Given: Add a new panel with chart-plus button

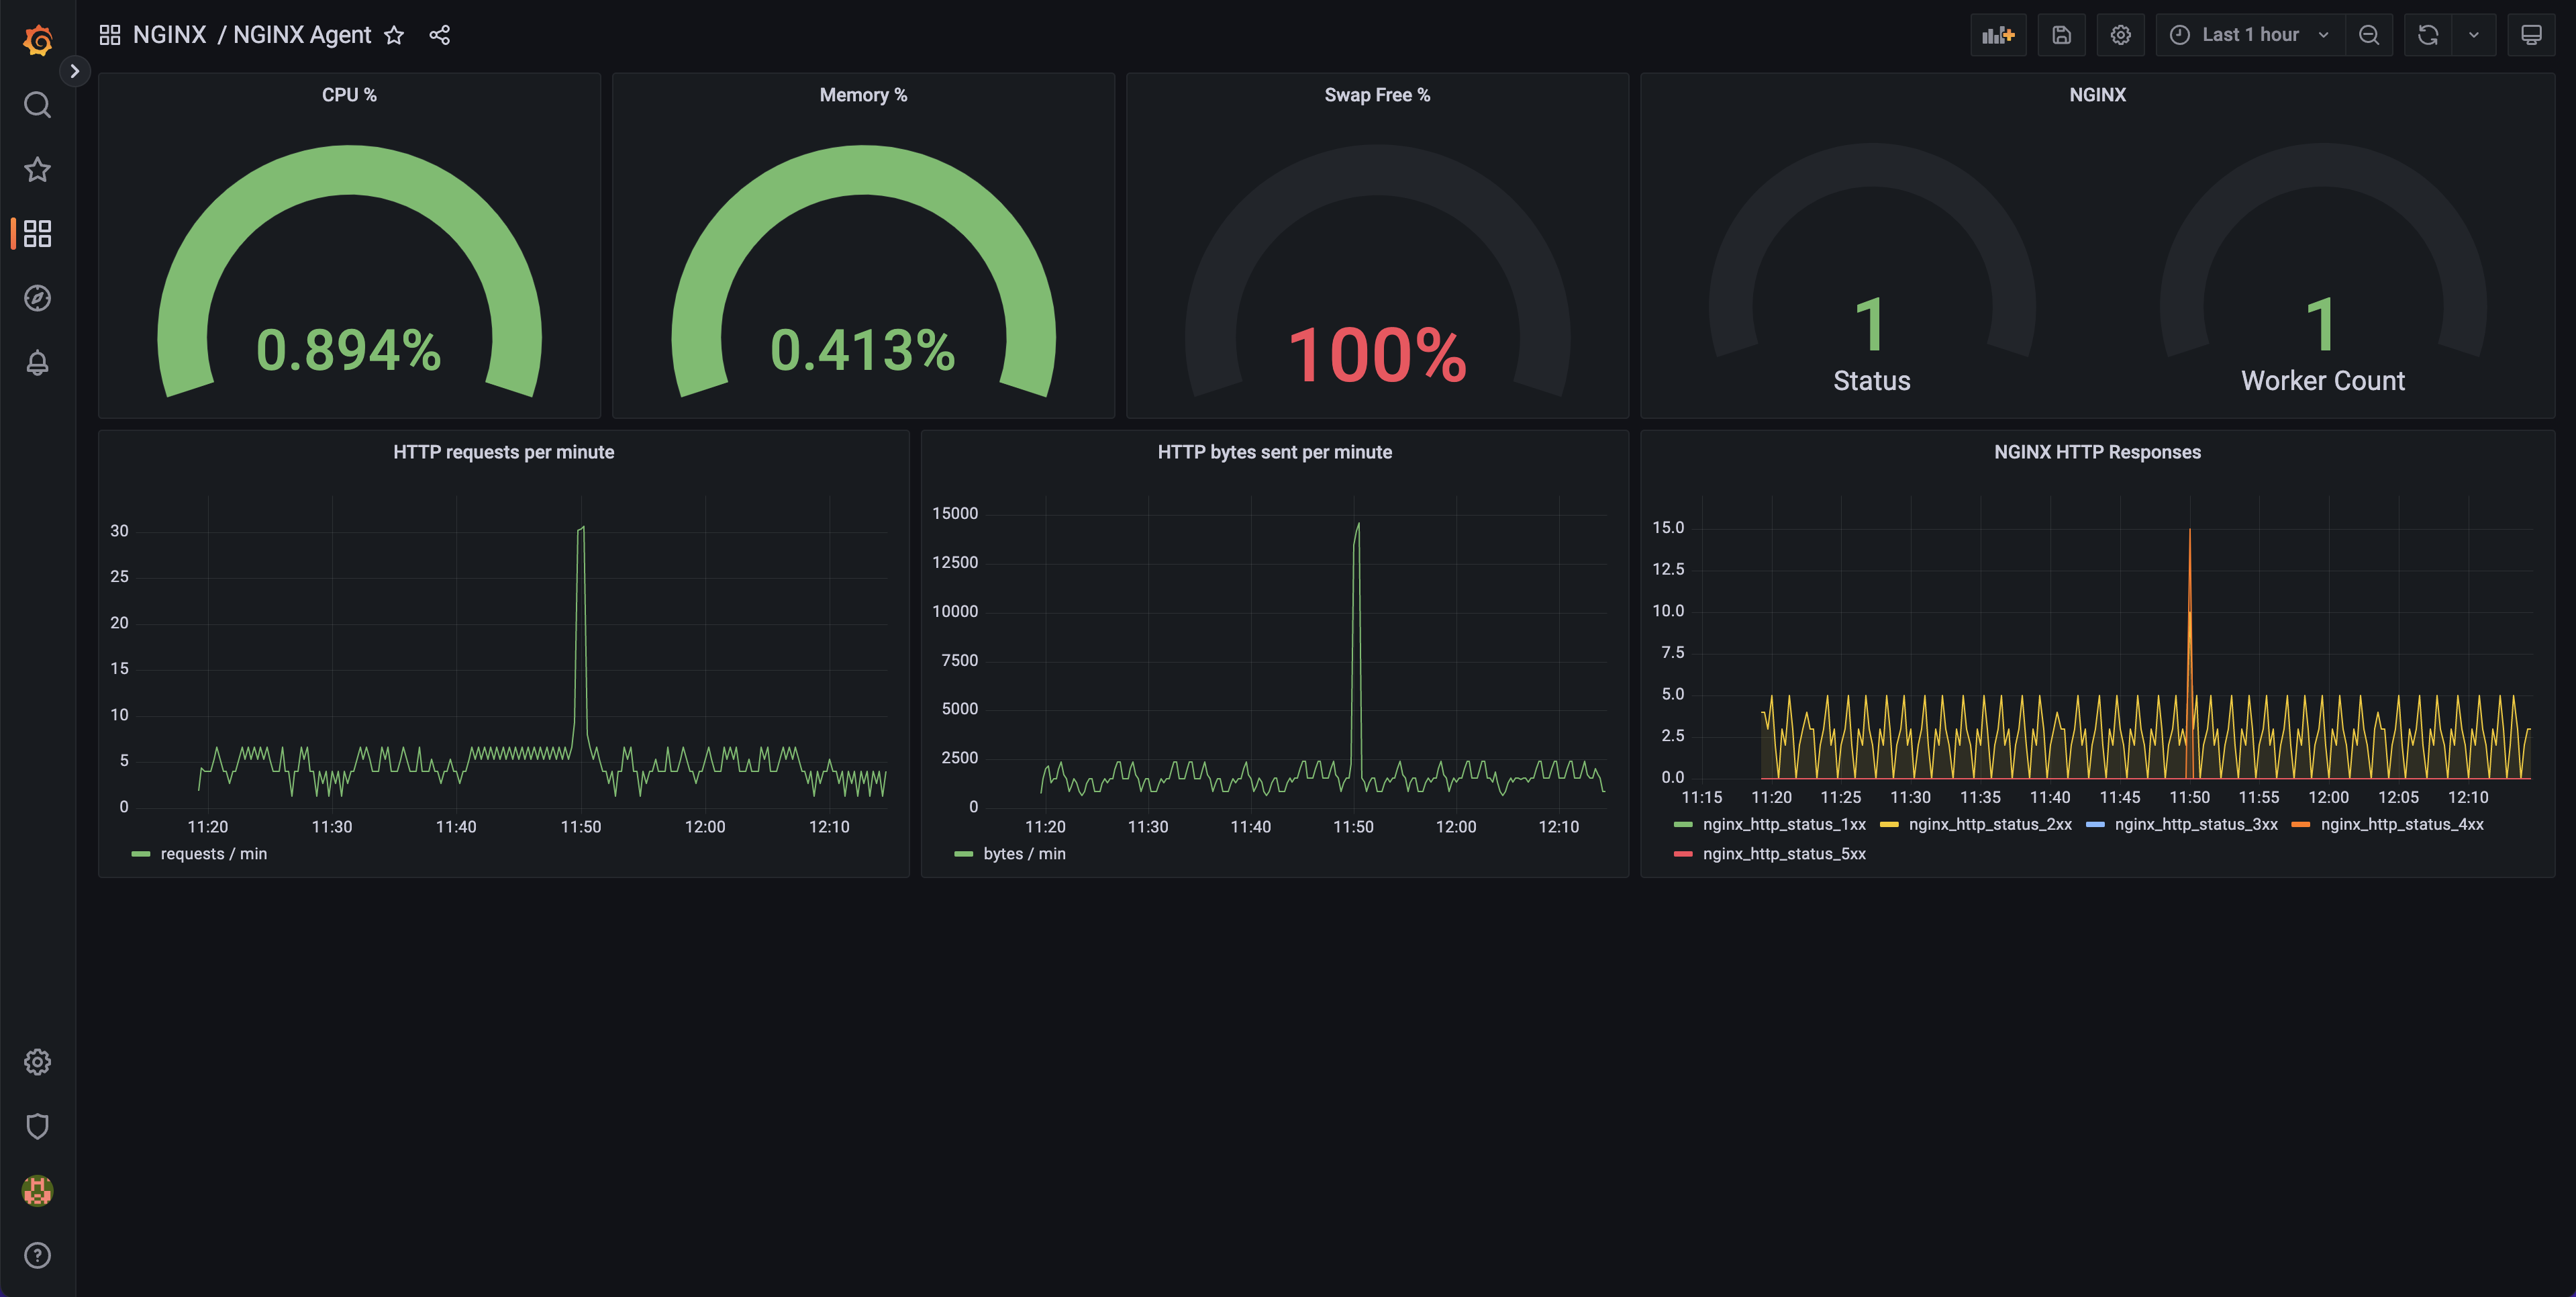Looking at the screenshot, I should pyautogui.click(x=1998, y=35).
